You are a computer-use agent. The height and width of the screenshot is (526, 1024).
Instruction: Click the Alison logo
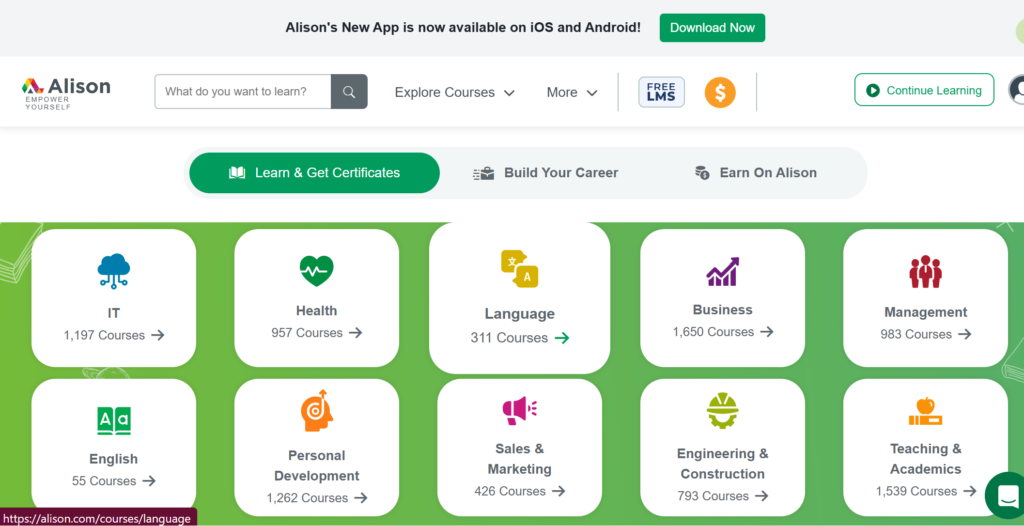click(x=66, y=92)
